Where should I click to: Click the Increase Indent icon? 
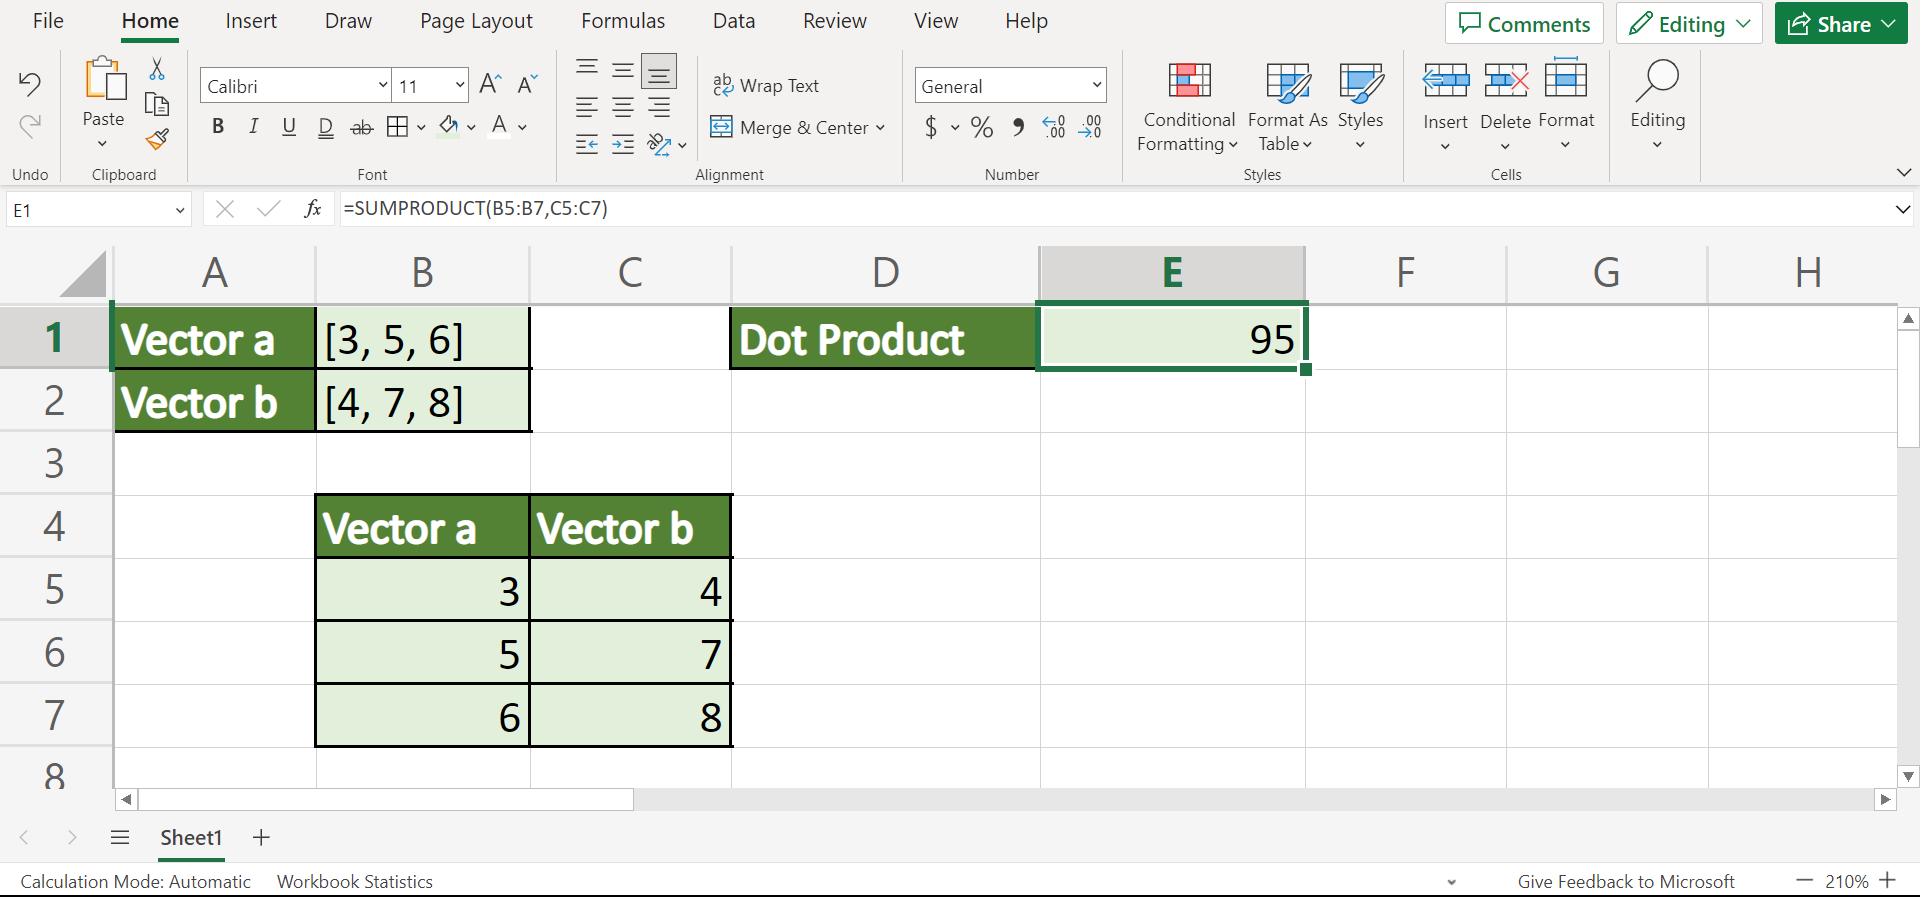point(623,145)
